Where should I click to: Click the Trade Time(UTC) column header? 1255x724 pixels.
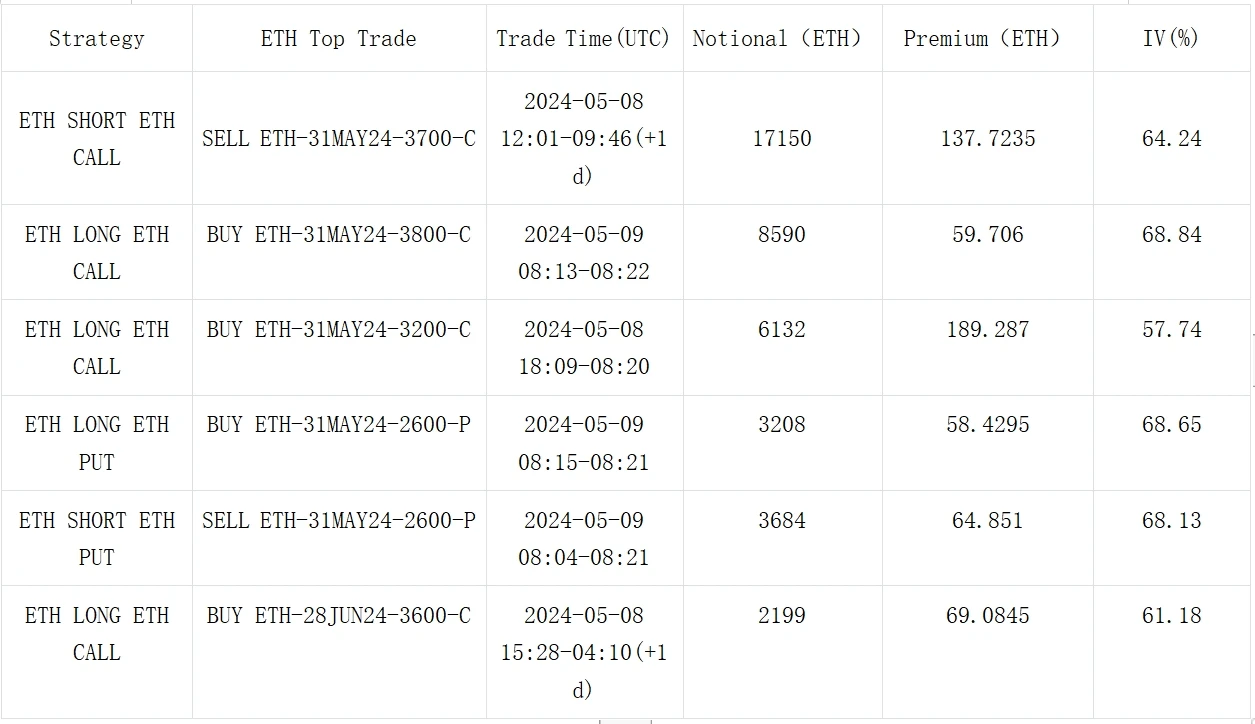[x=584, y=39]
